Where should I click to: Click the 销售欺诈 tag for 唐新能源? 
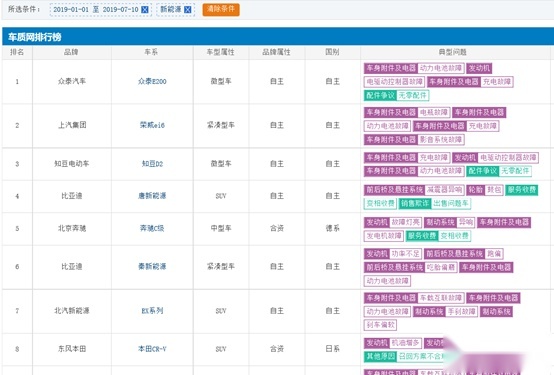point(415,203)
